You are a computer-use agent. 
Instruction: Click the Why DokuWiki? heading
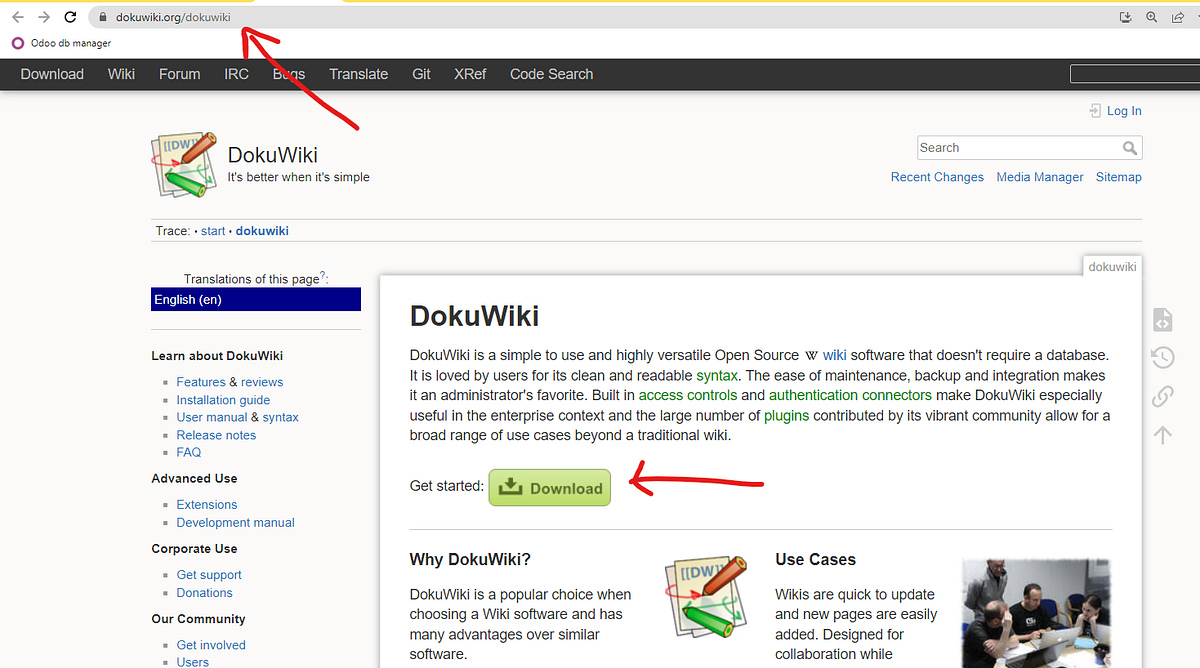click(x=470, y=559)
